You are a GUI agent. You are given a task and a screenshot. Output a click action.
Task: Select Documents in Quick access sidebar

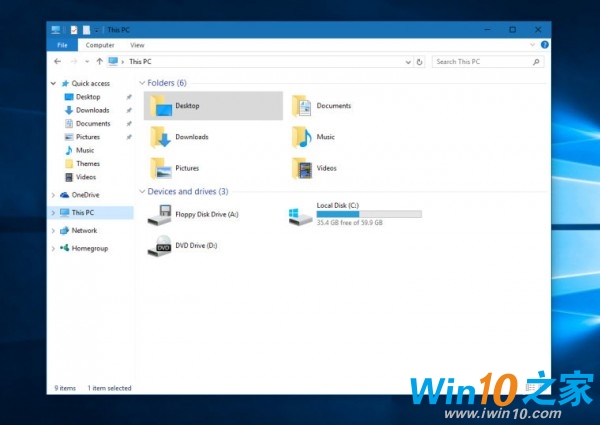(x=93, y=124)
